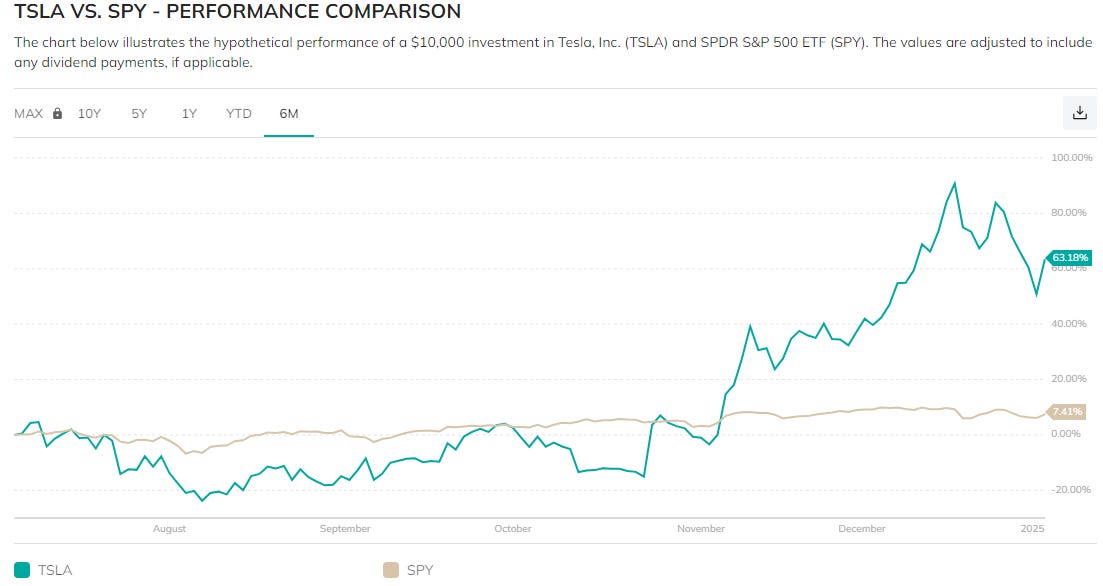Select the MAX time range tab
The image size is (1103, 586).
click(x=29, y=113)
